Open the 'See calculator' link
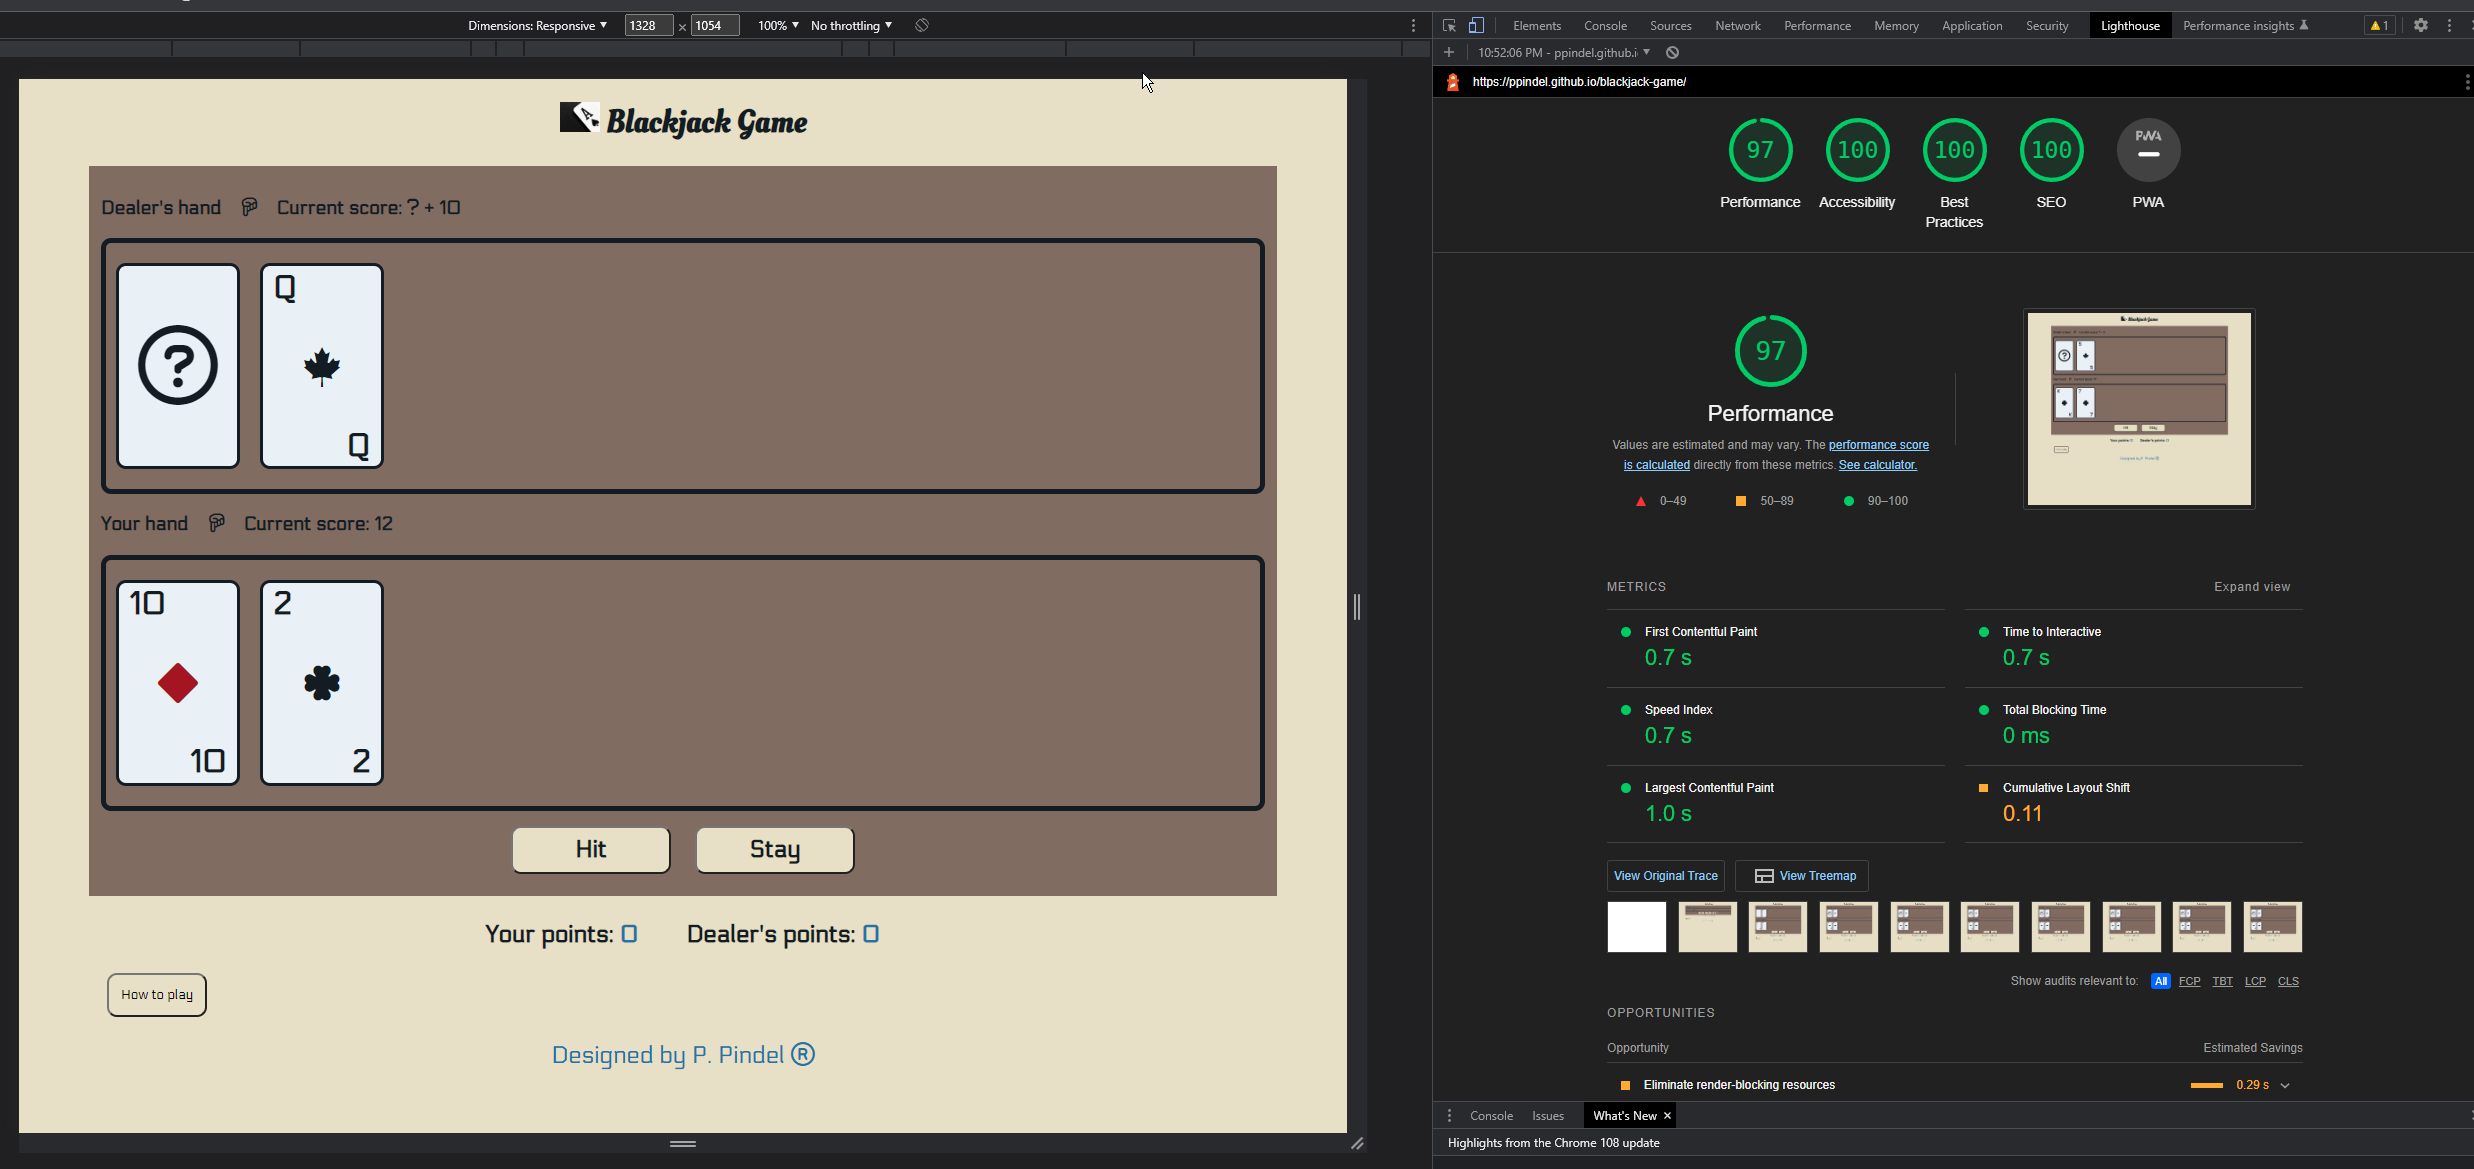Image resolution: width=2474 pixels, height=1169 pixels. tap(1877, 464)
